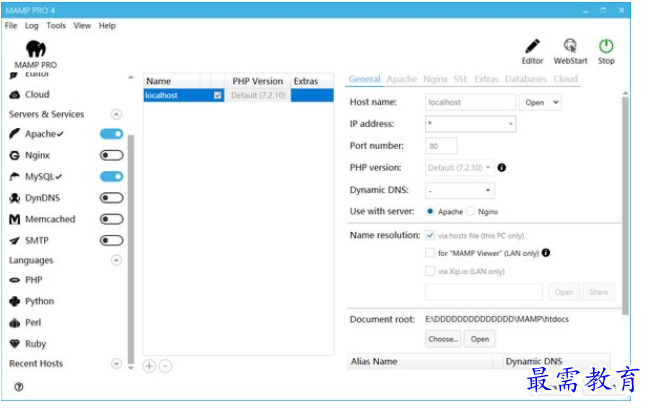Add a new host with plus button
The height and width of the screenshot is (411, 648).
(x=149, y=366)
